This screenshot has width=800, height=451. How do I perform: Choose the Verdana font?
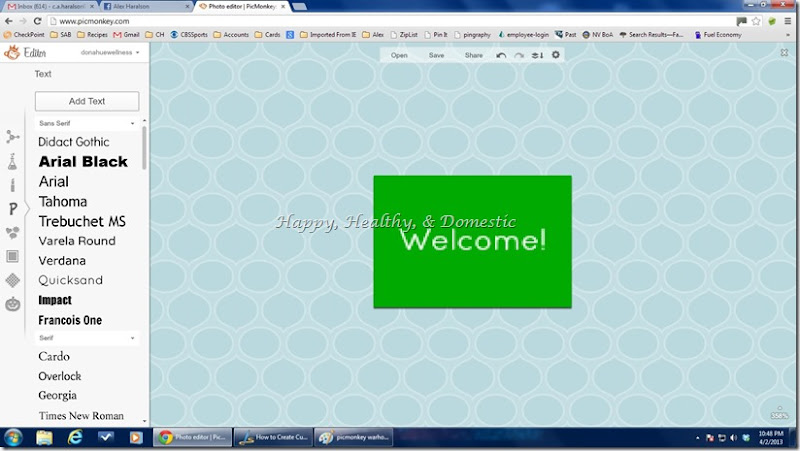click(x=62, y=261)
